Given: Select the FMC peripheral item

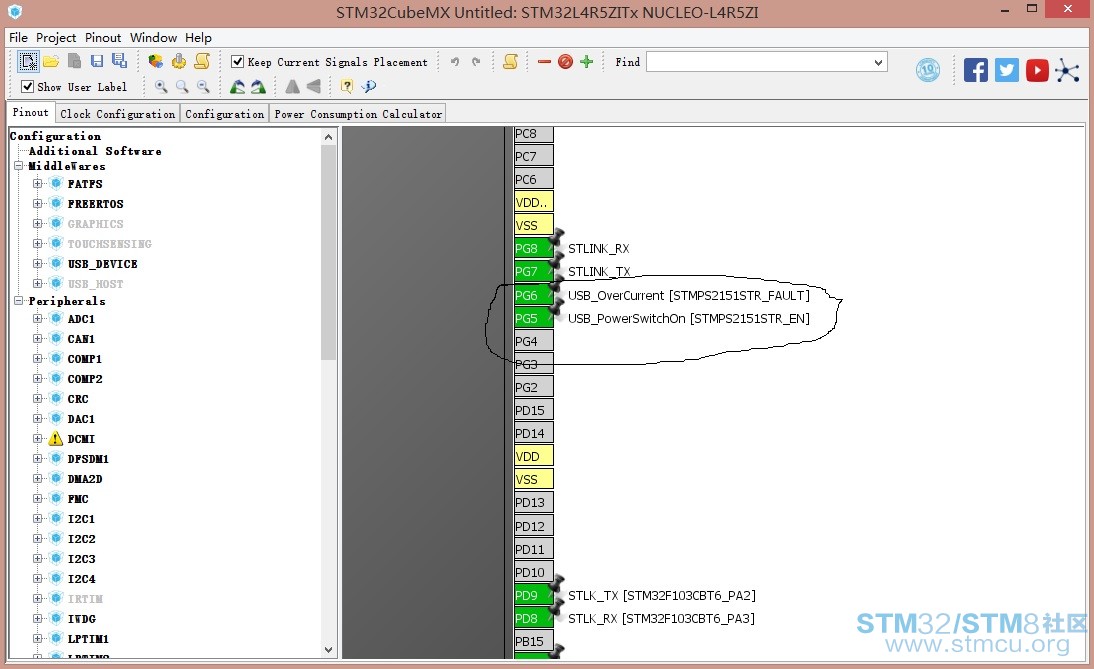Looking at the screenshot, I should tap(78, 499).
